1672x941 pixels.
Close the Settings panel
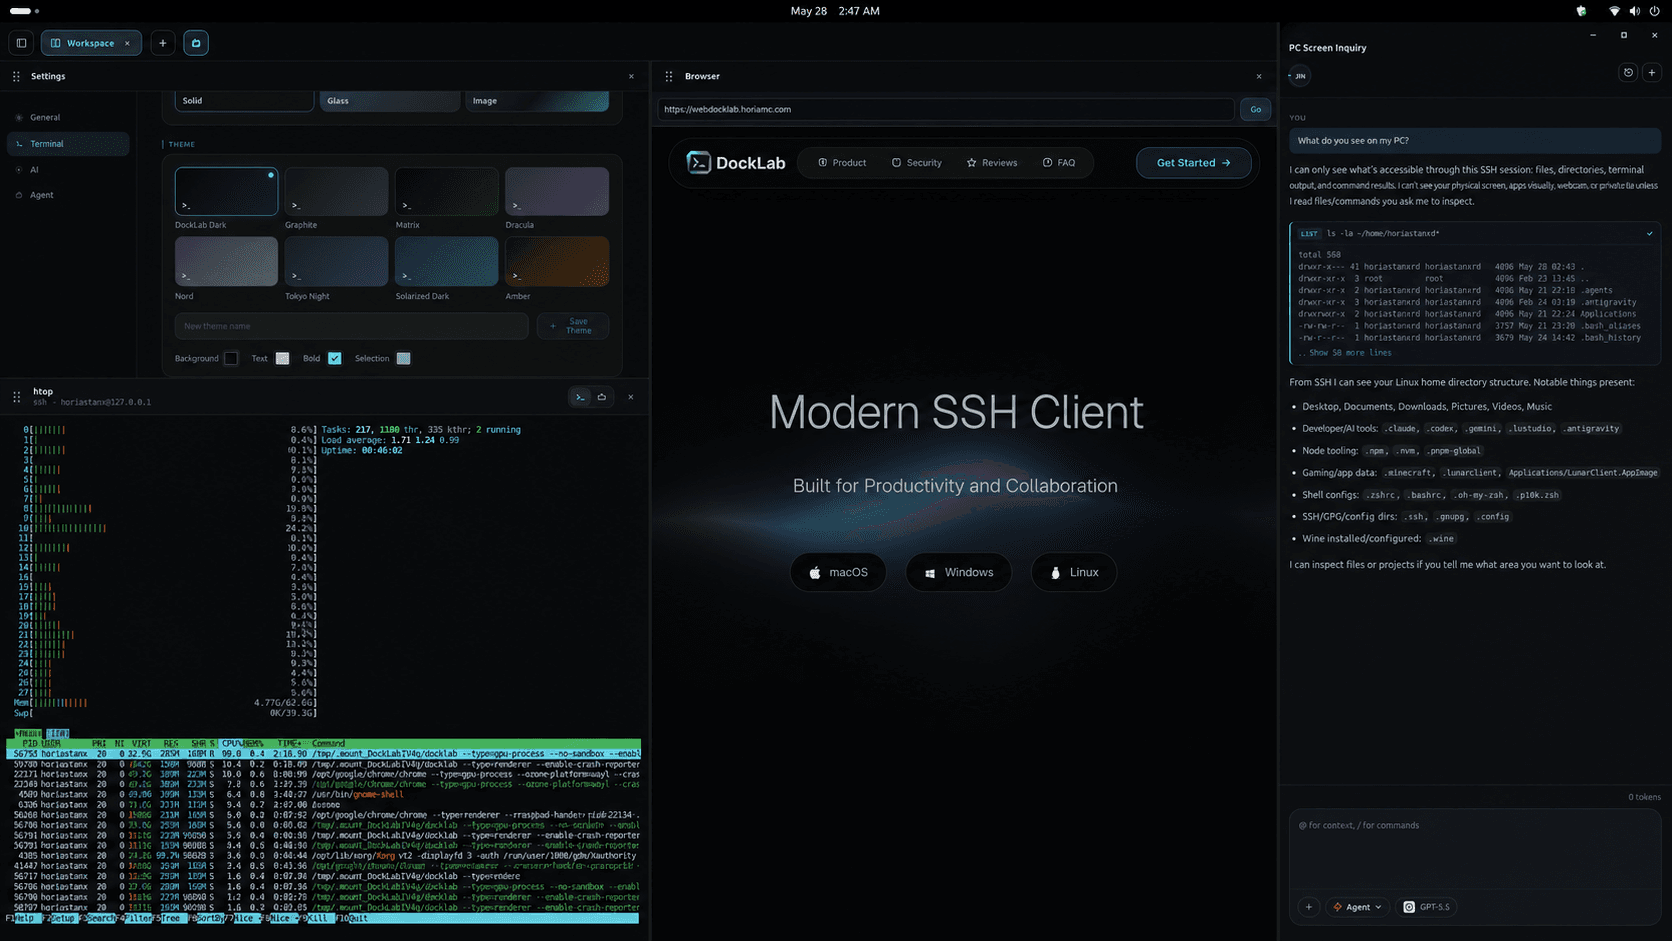(x=631, y=76)
